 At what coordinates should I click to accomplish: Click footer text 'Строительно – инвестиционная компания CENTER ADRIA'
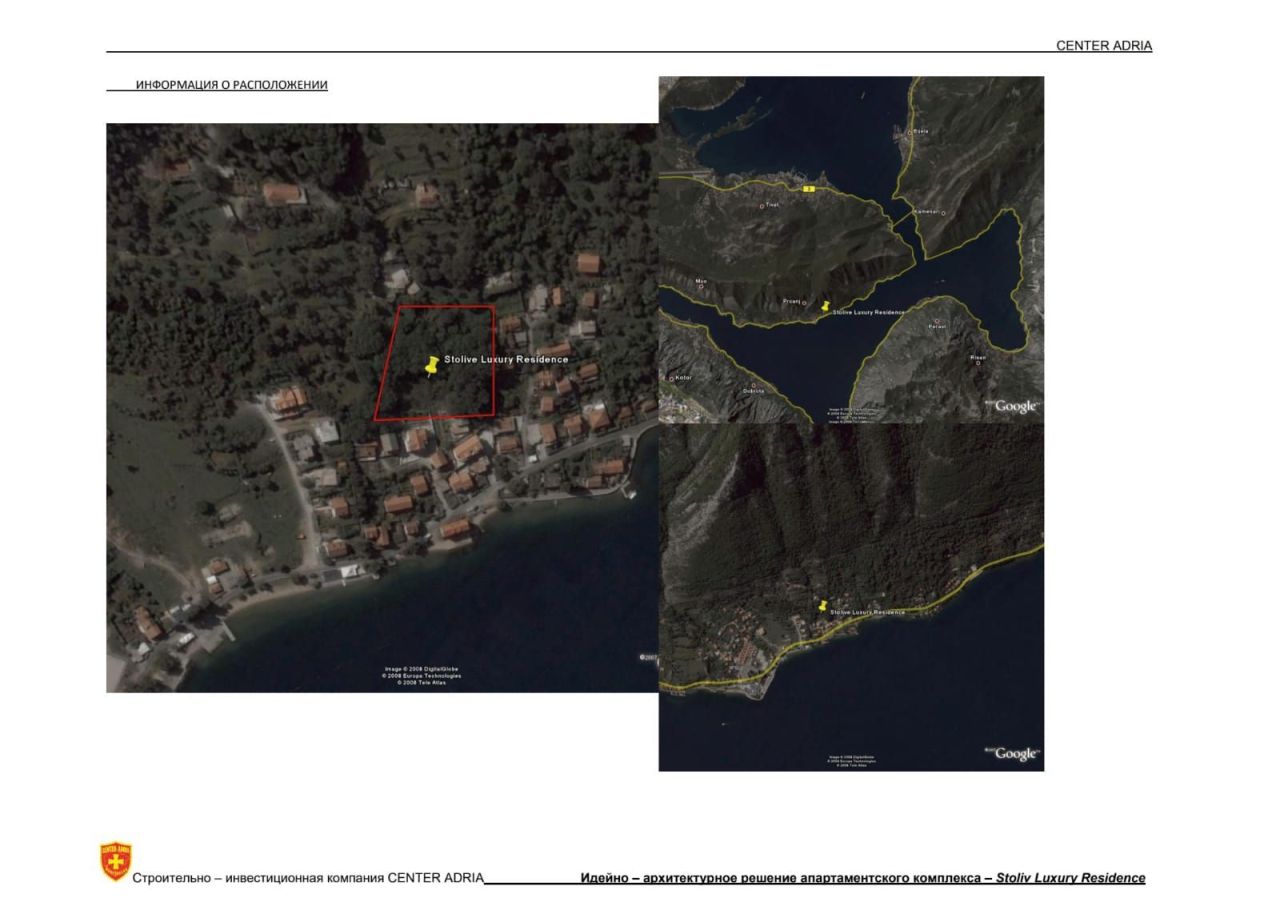(x=308, y=878)
